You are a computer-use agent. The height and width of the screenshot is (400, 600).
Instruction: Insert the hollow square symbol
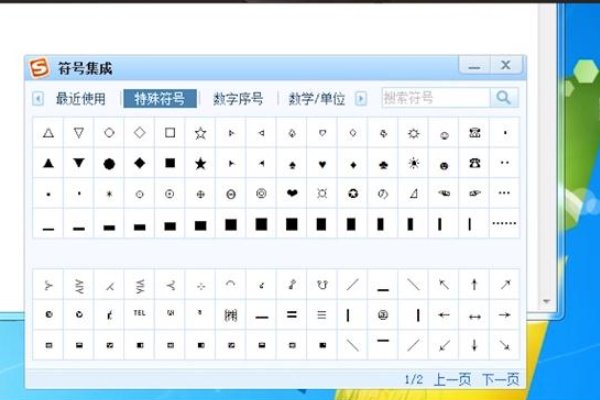click(170, 133)
